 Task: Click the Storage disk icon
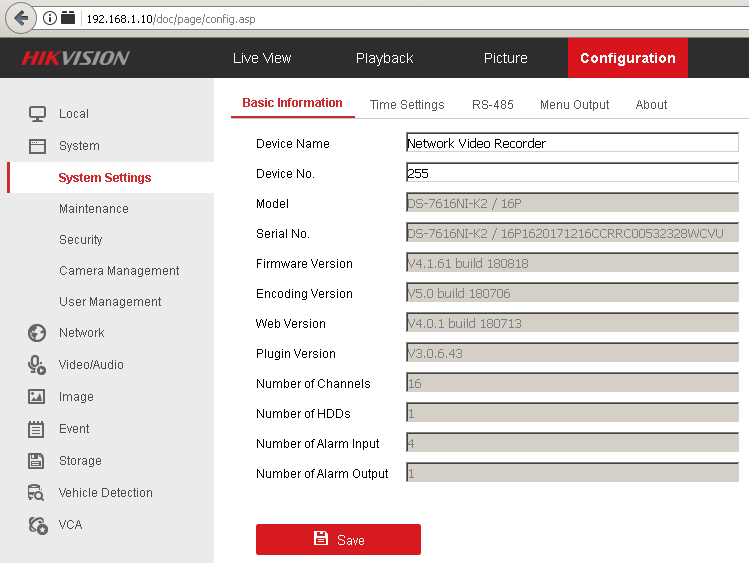[x=37, y=461]
